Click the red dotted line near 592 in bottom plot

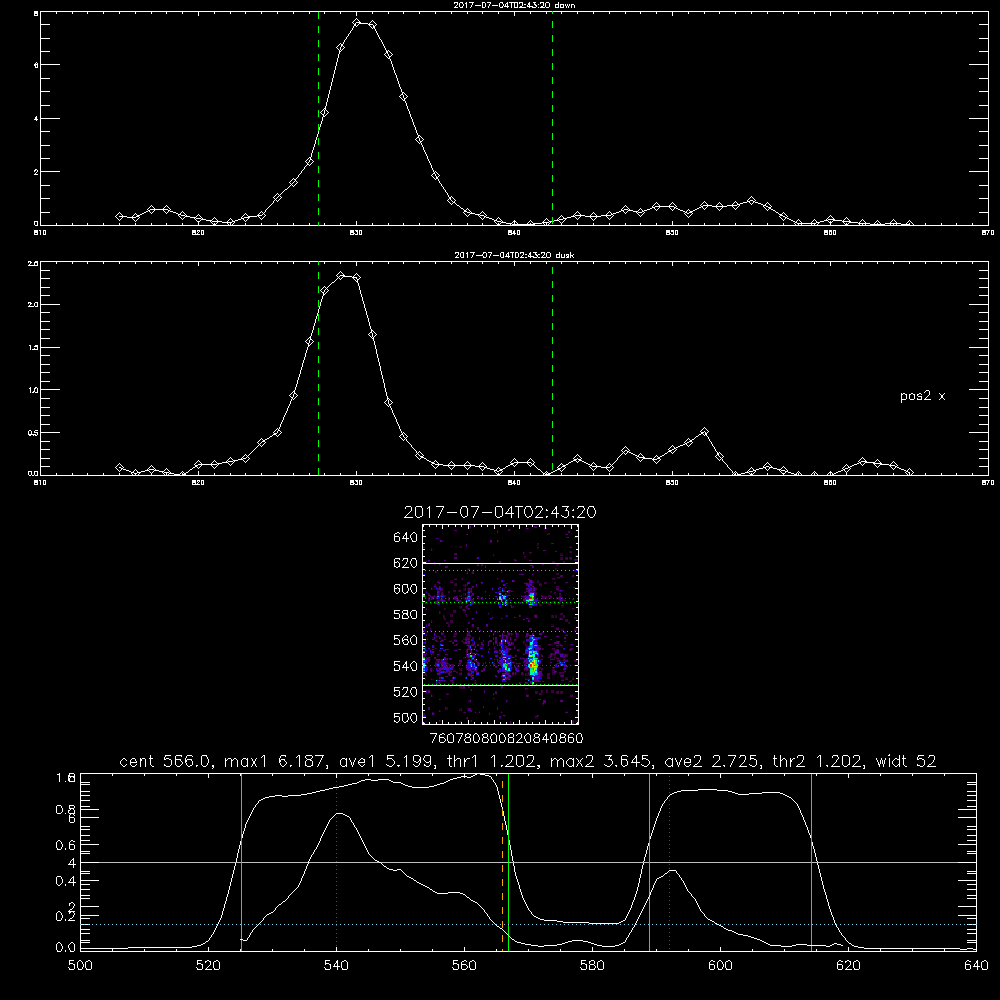[x=669, y=862]
